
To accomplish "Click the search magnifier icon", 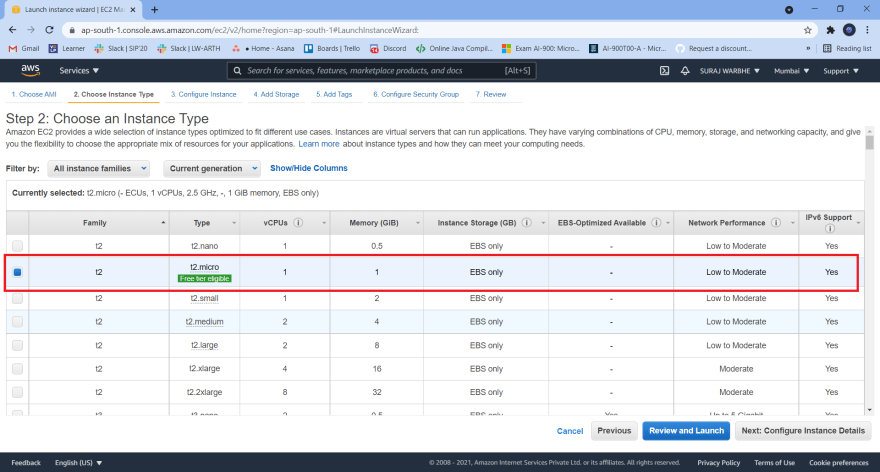I will tap(237, 71).
